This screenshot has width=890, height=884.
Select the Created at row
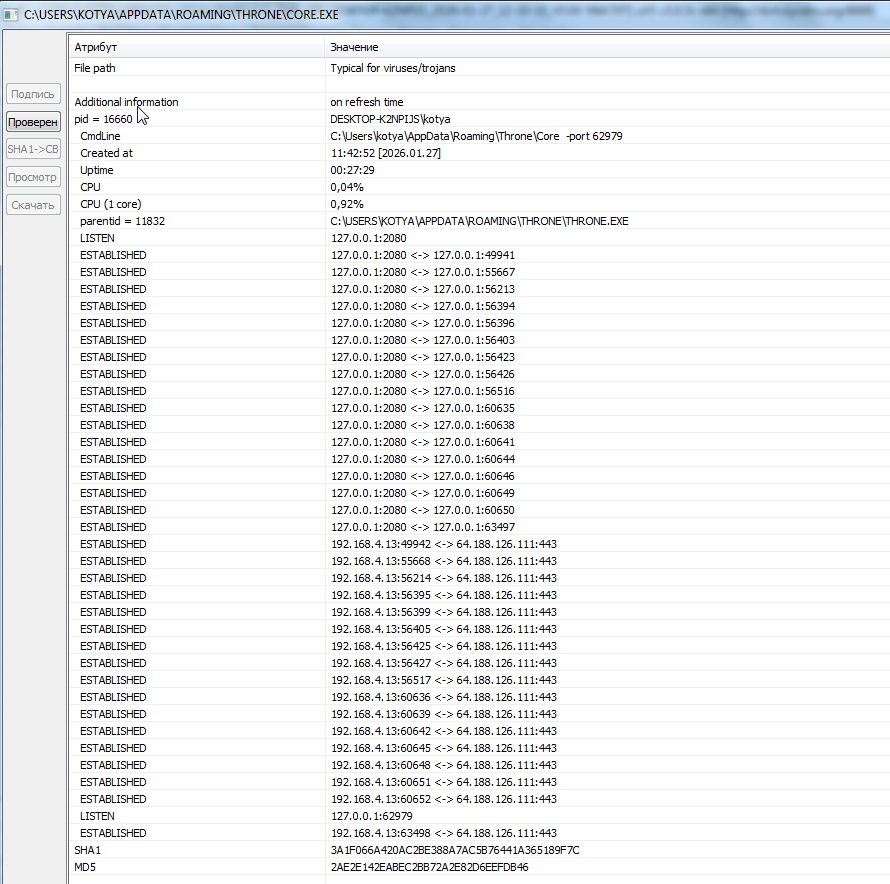pyautogui.click(x=479, y=153)
